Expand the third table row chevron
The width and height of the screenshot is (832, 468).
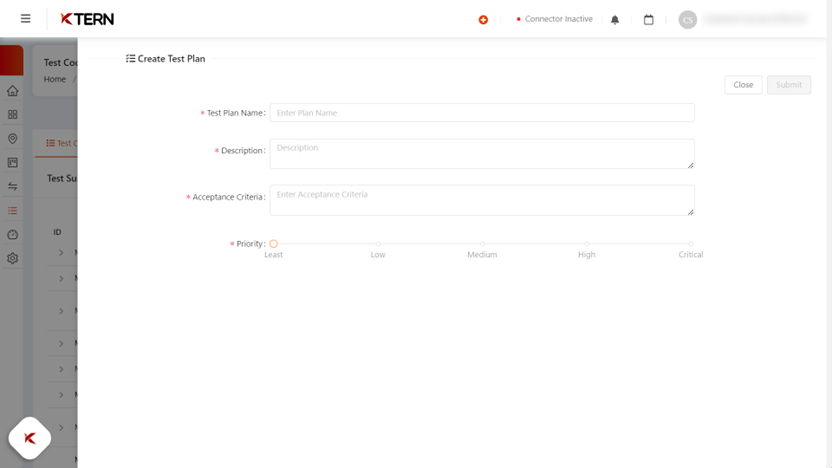(61, 311)
